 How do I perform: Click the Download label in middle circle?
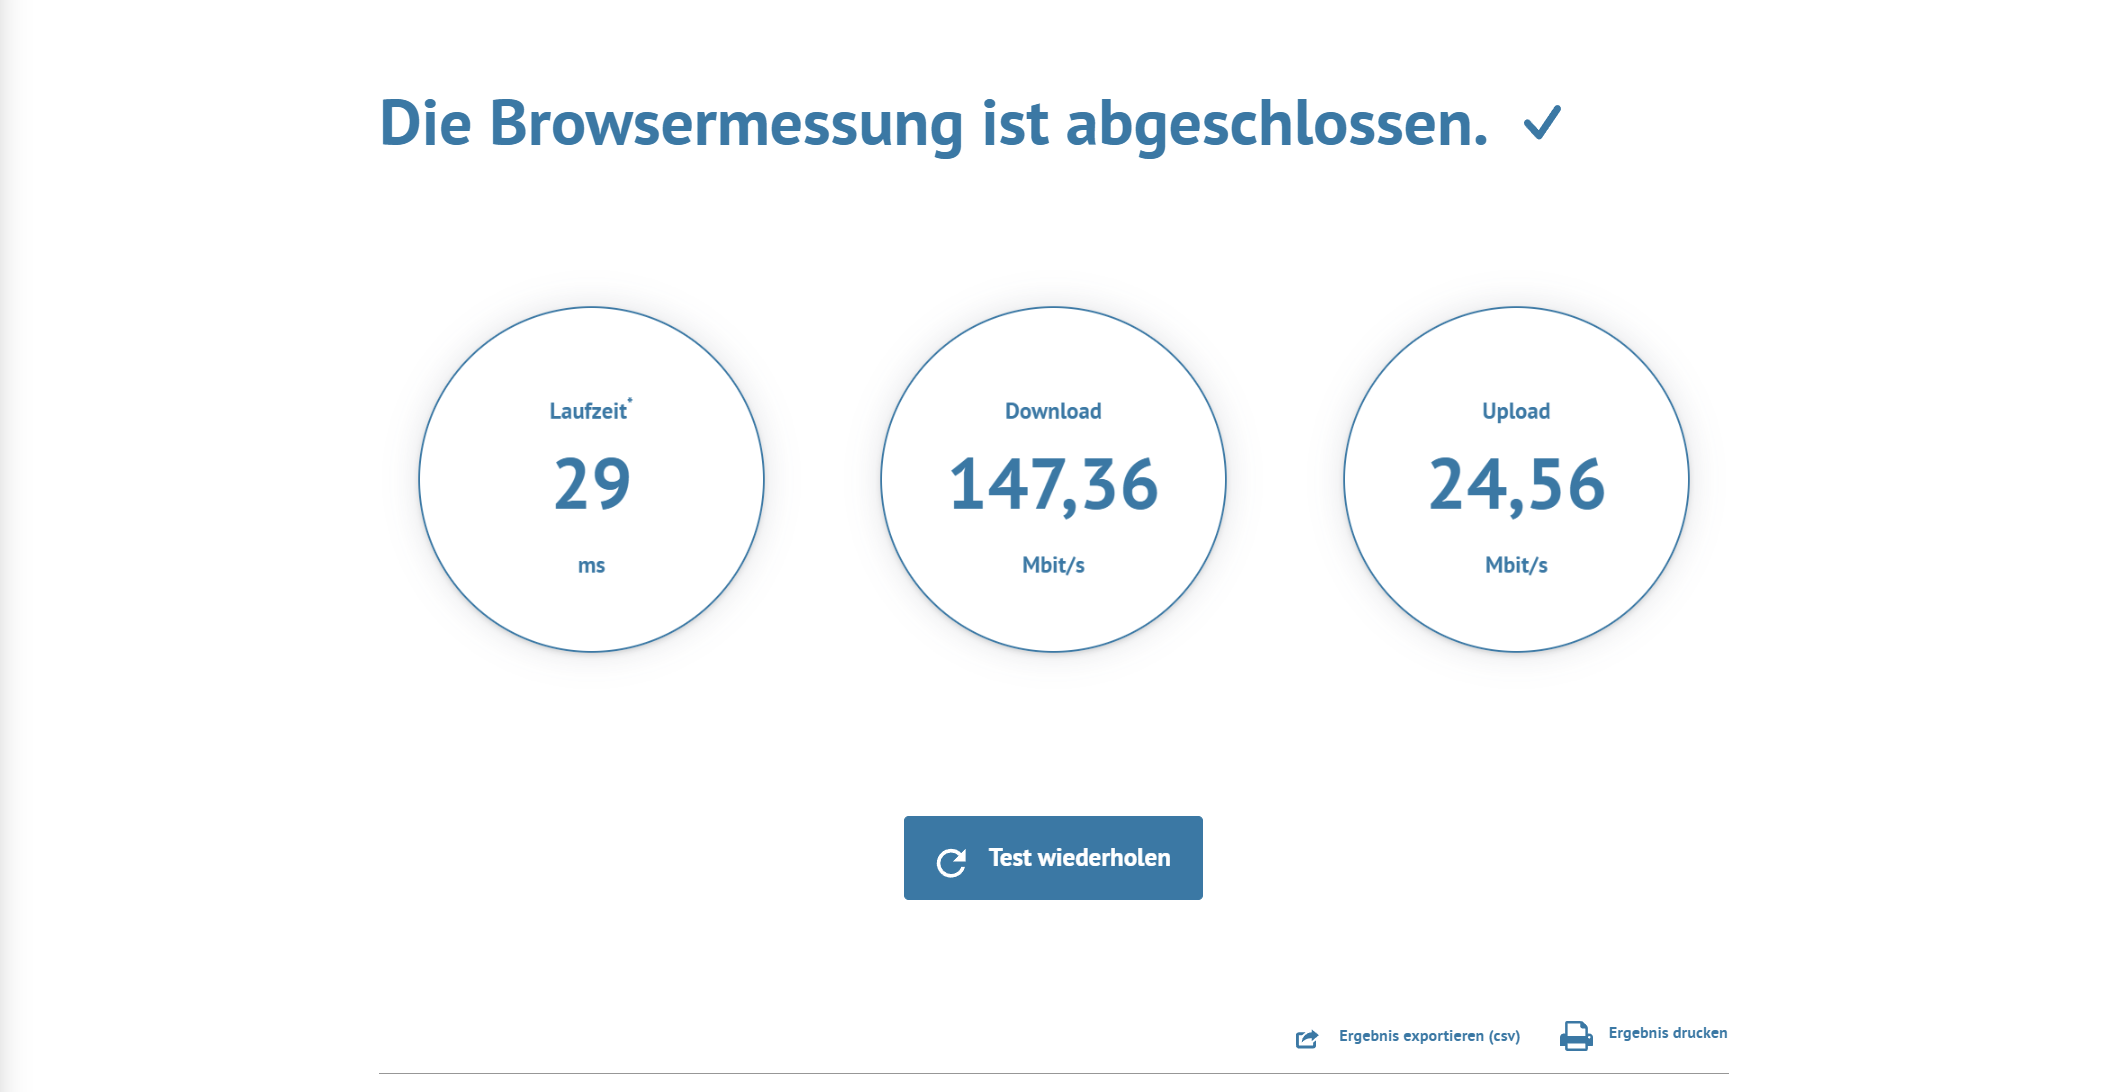click(x=1053, y=412)
